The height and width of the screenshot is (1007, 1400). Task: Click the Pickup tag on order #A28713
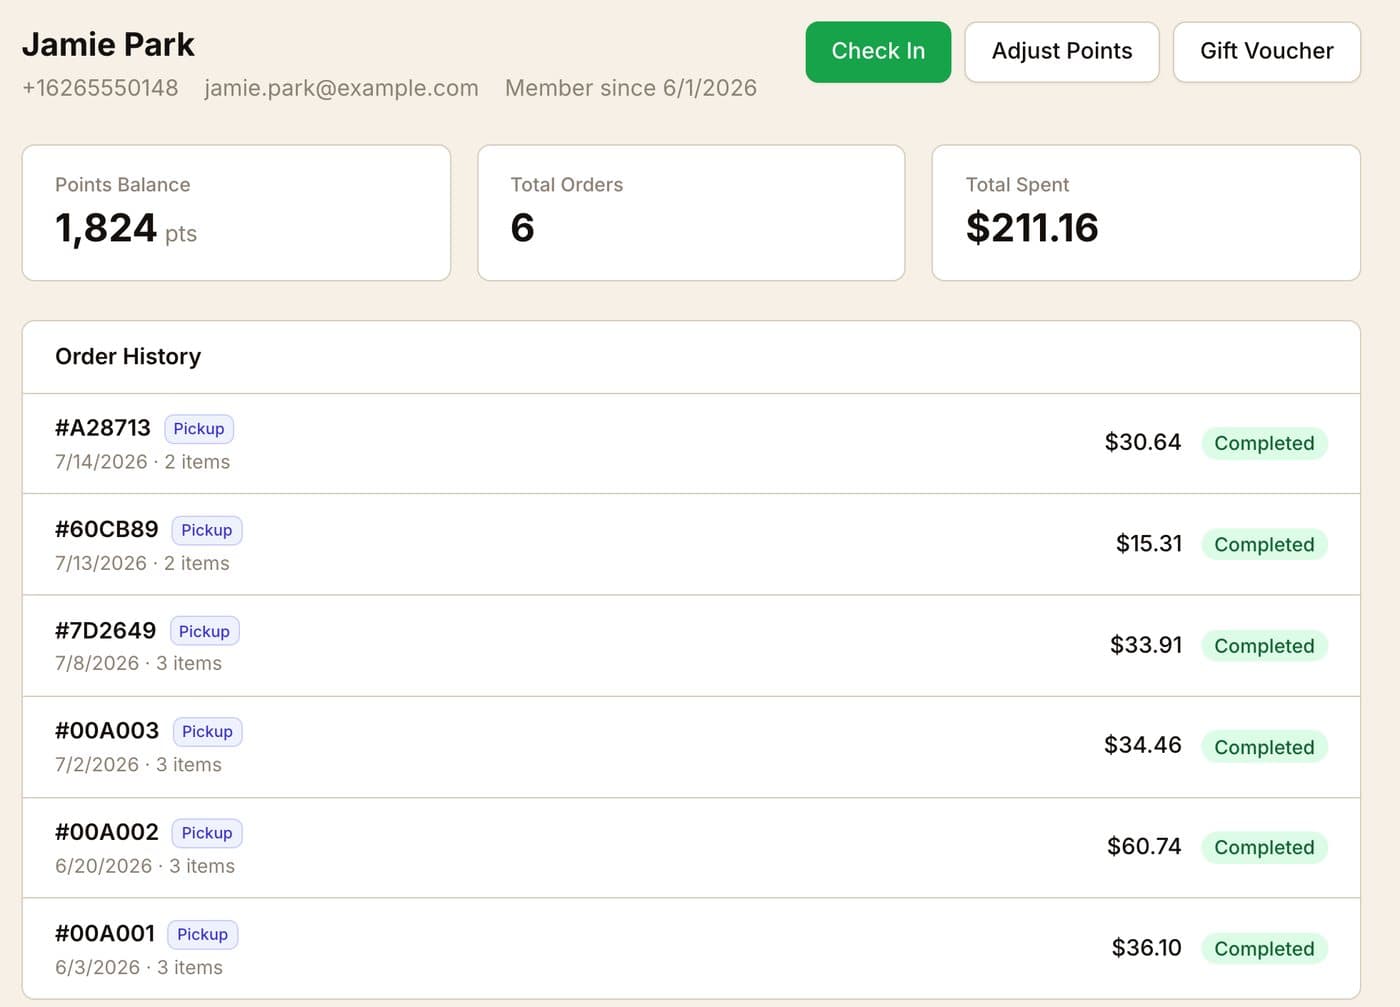click(x=199, y=429)
